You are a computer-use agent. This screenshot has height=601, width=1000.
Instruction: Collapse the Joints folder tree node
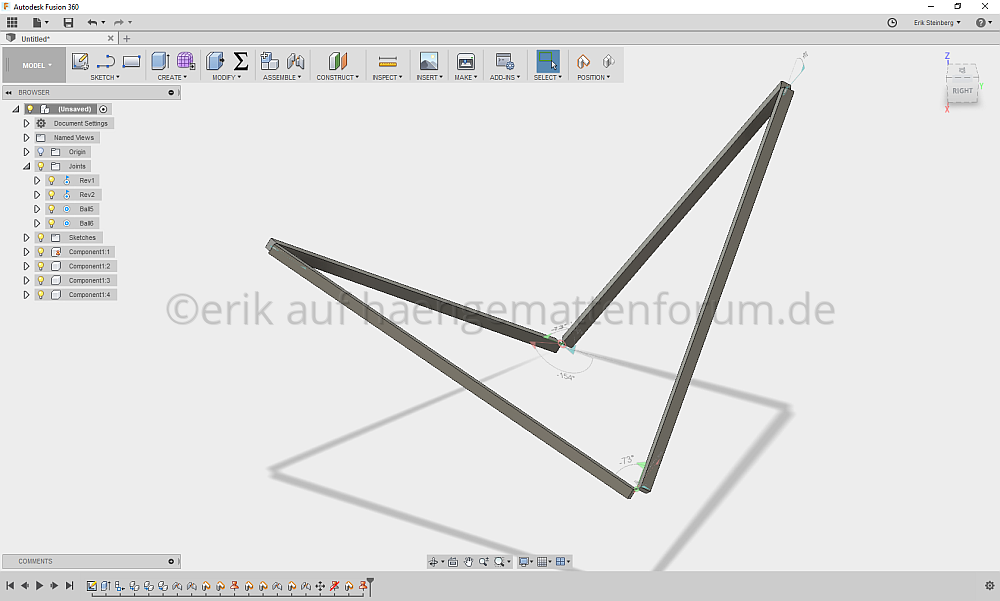[x=27, y=166]
